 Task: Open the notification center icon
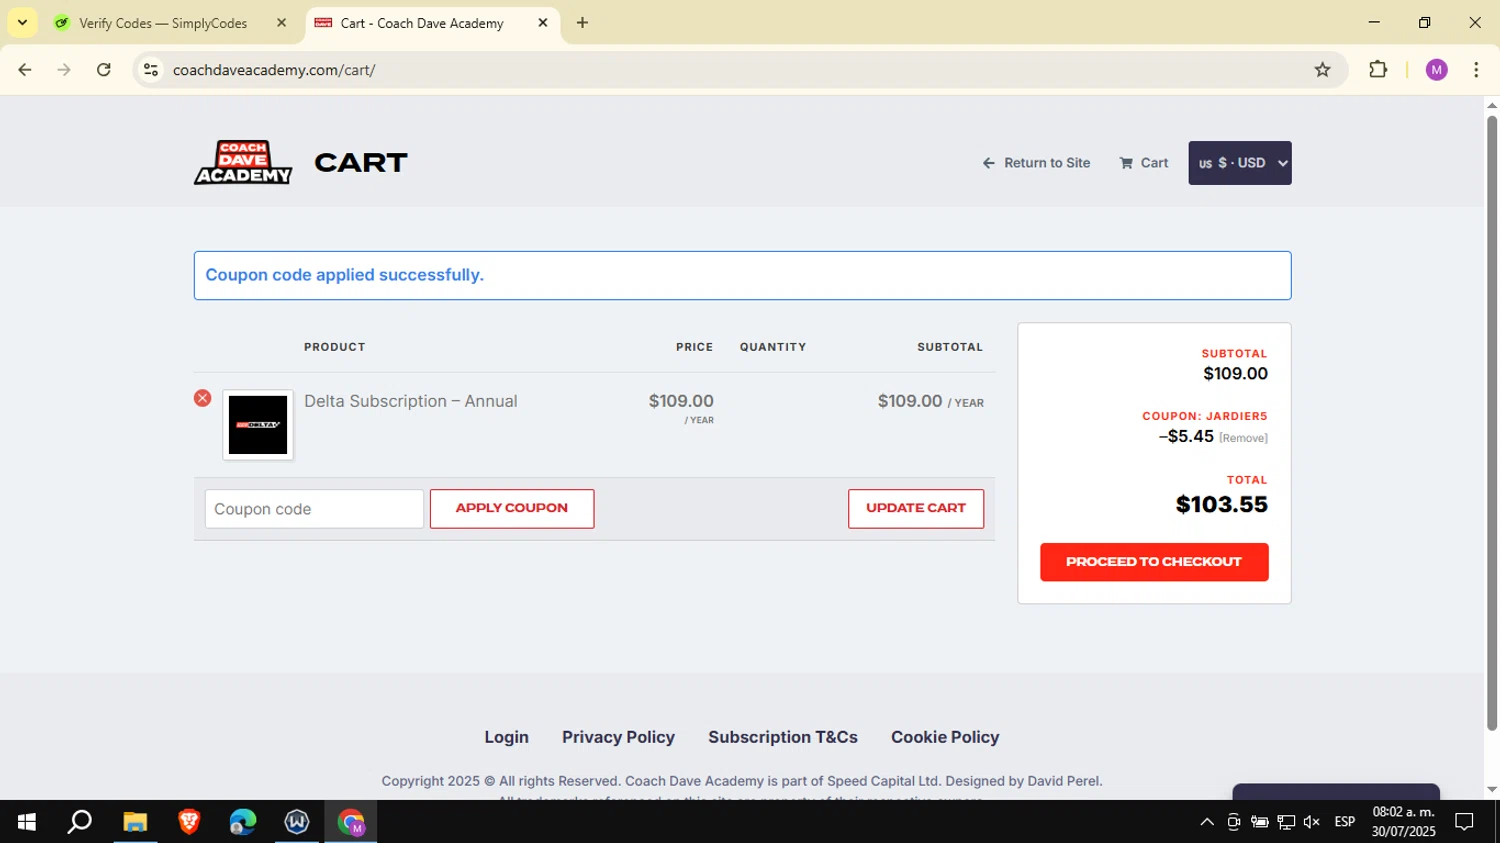pyautogui.click(x=1464, y=822)
